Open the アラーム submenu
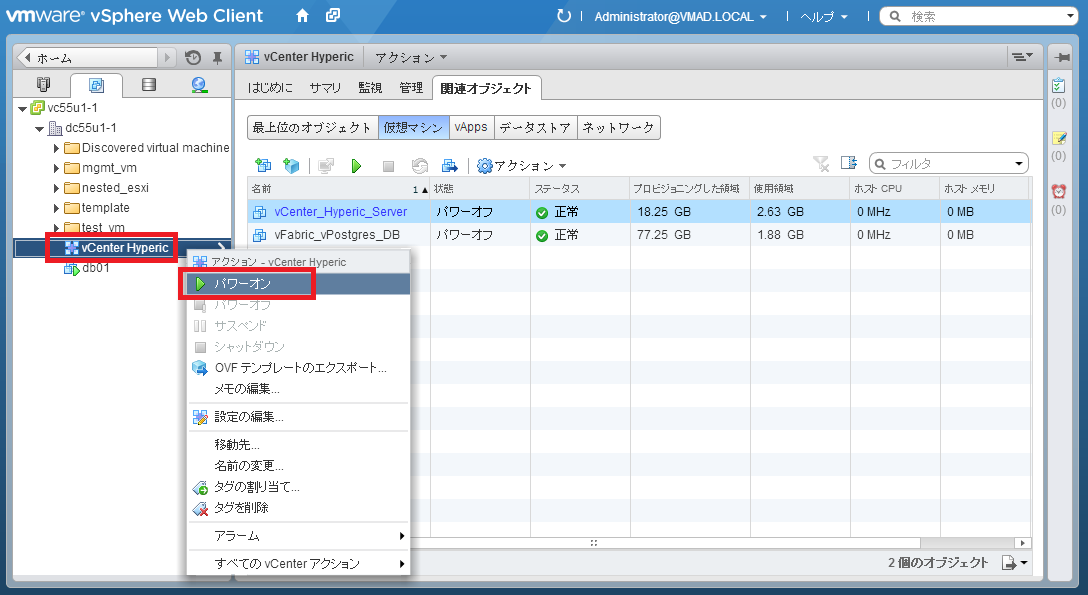 tap(299, 536)
